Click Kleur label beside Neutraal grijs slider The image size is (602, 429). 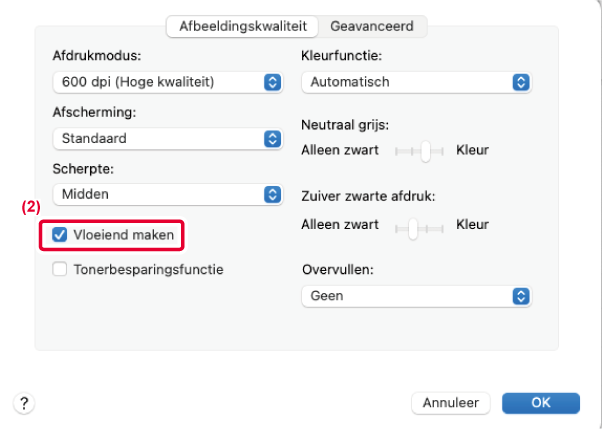(472, 151)
